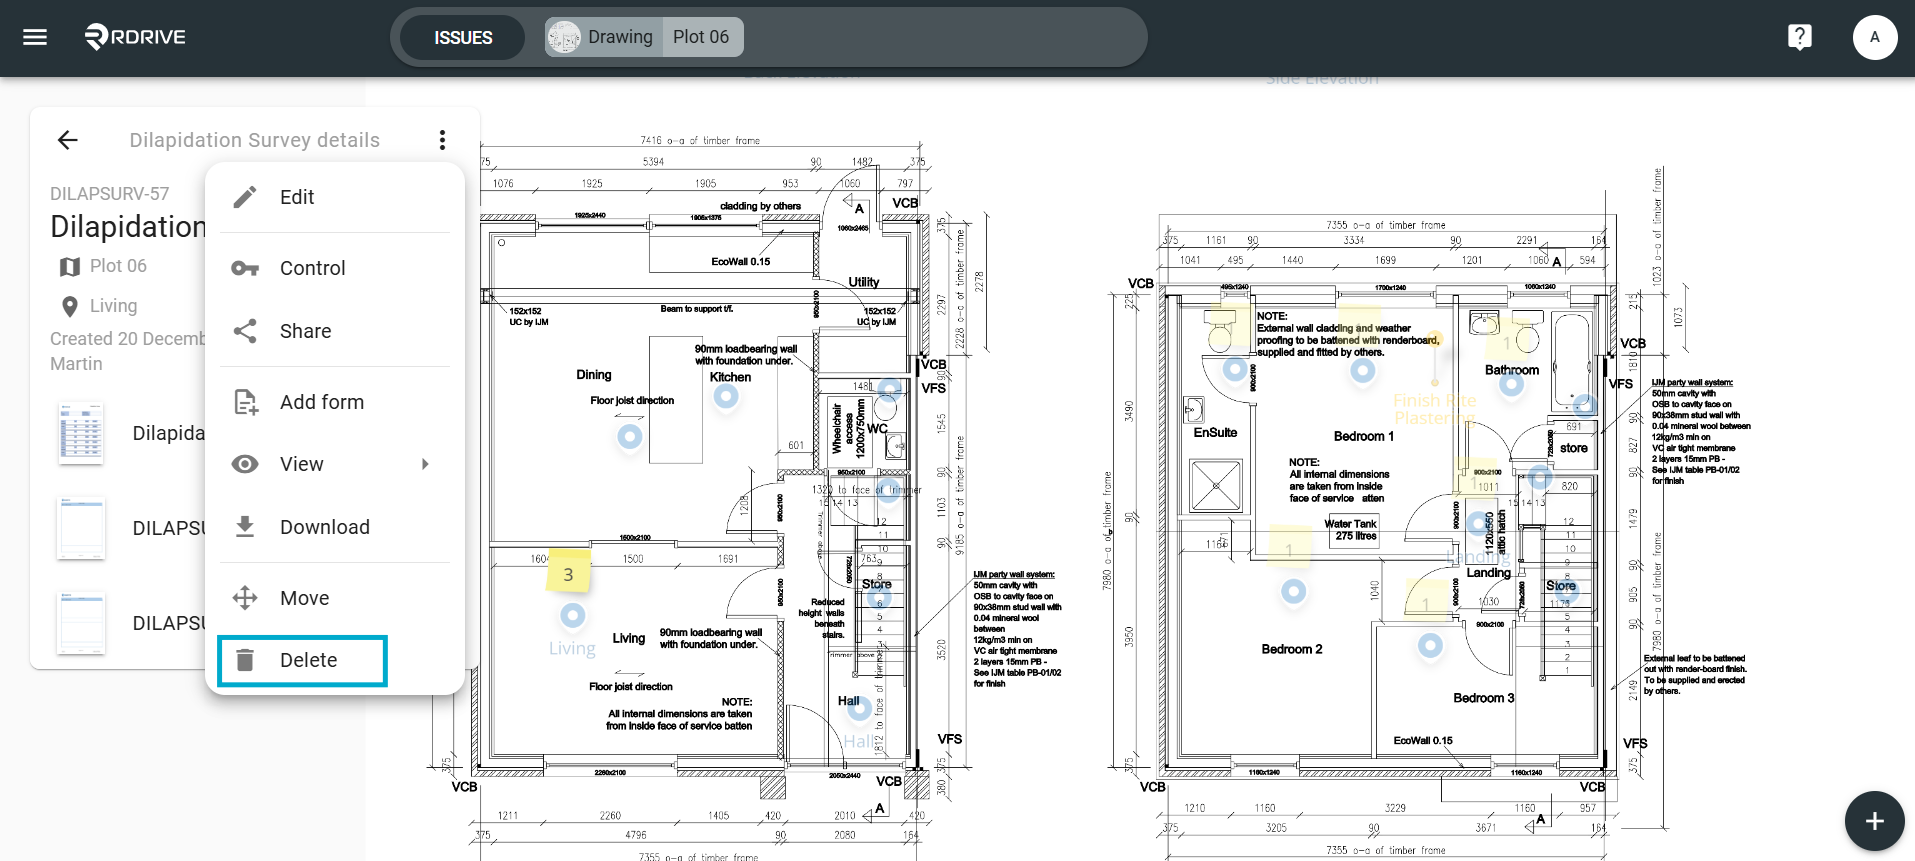
Task: Switch to the ISSUES tab
Action: [463, 37]
